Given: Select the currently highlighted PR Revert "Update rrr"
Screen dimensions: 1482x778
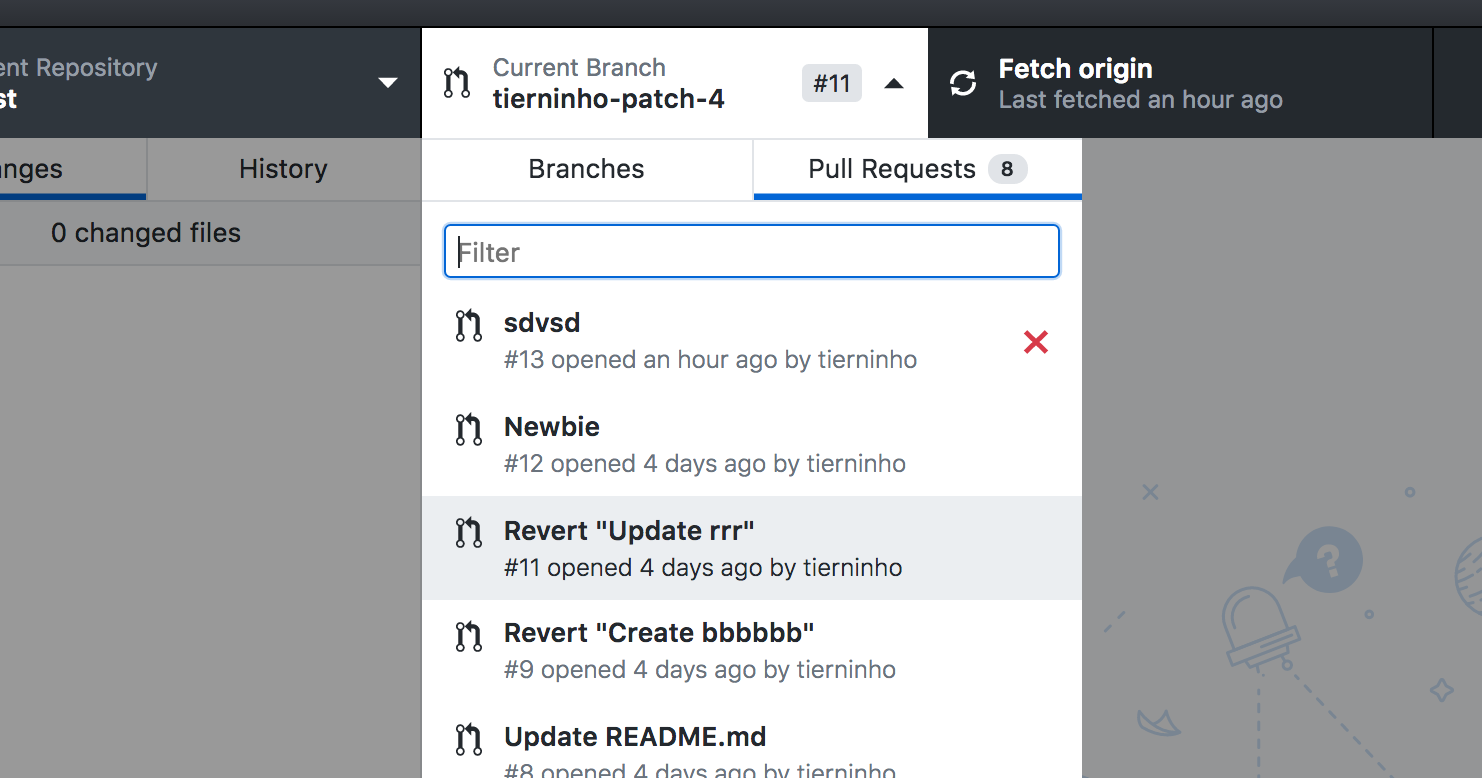Looking at the screenshot, I should (700, 548).
